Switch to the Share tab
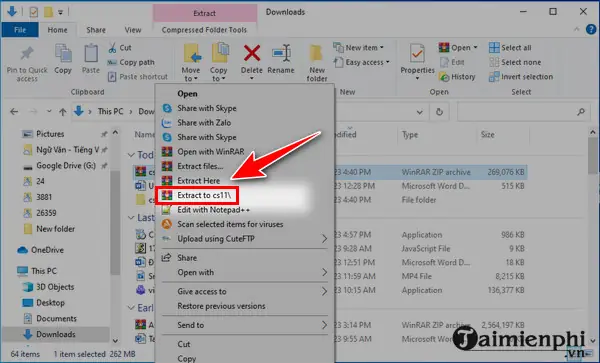600x363 pixels. 96,30
